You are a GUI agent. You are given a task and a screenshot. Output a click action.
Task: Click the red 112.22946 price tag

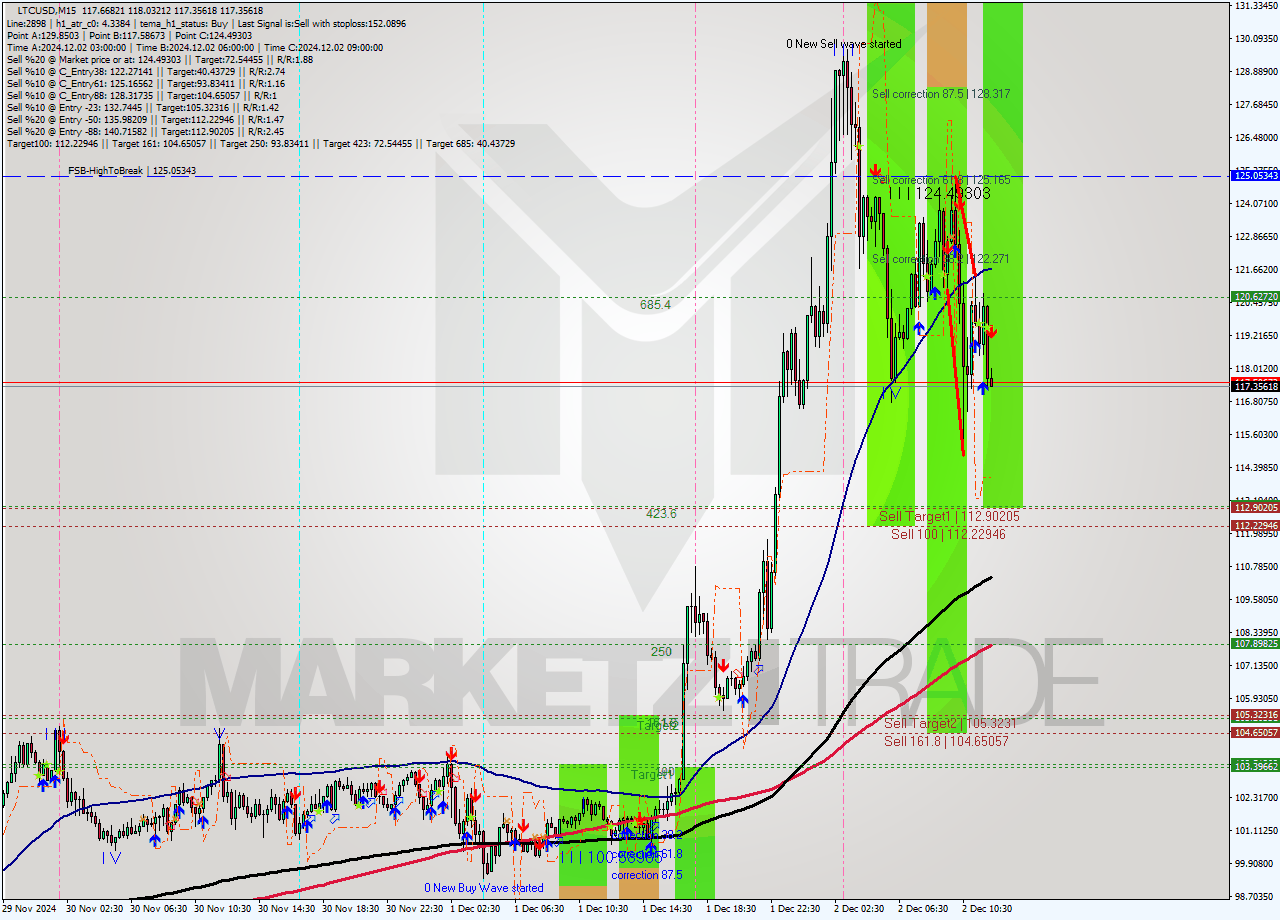(1255, 525)
